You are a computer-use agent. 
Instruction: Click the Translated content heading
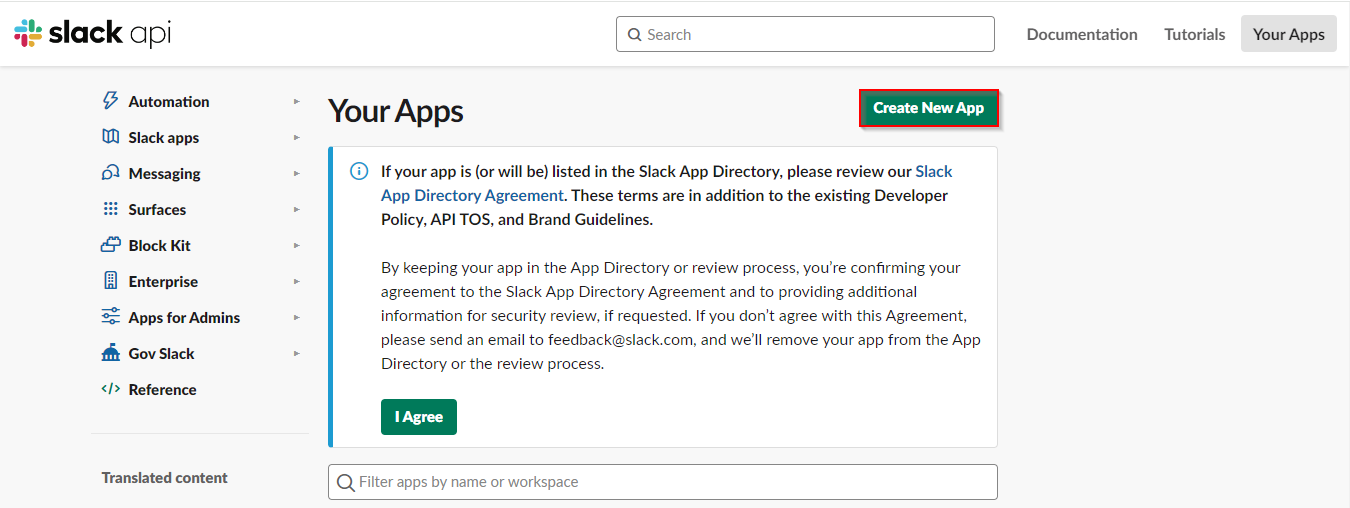click(x=165, y=477)
